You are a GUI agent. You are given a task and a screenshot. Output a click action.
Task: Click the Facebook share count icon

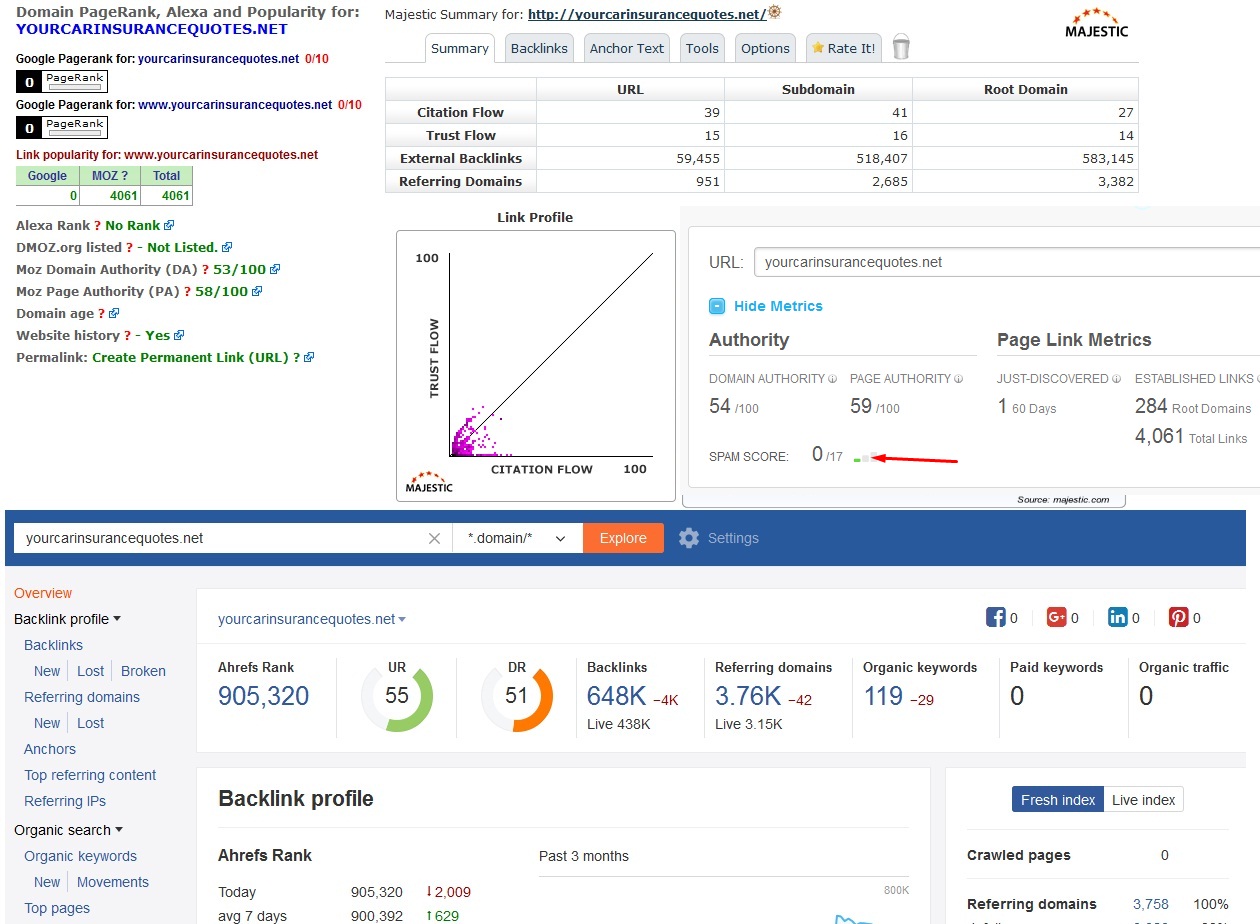pyautogui.click(x=995, y=617)
